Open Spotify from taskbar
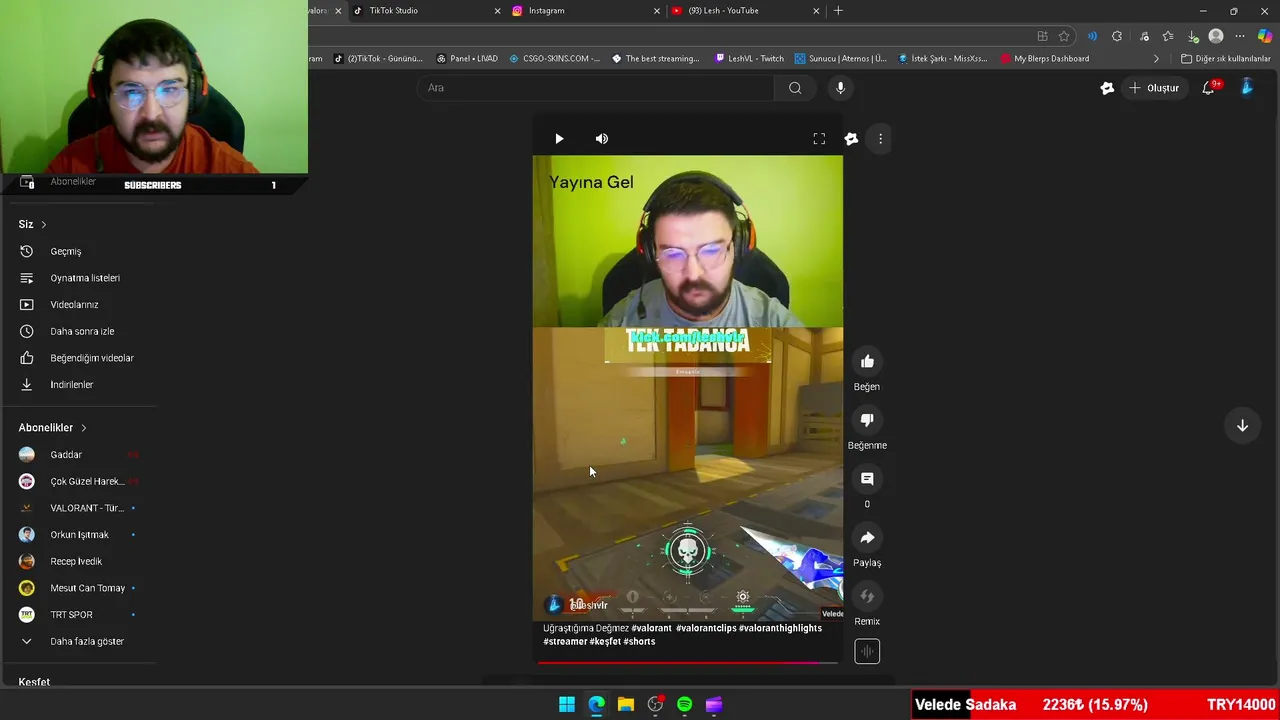 click(684, 705)
